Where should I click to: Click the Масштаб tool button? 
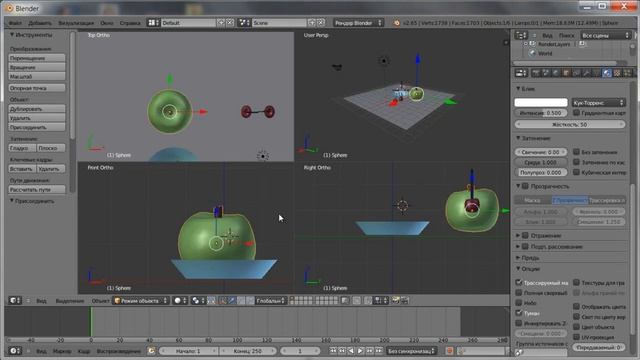[x=37, y=76]
